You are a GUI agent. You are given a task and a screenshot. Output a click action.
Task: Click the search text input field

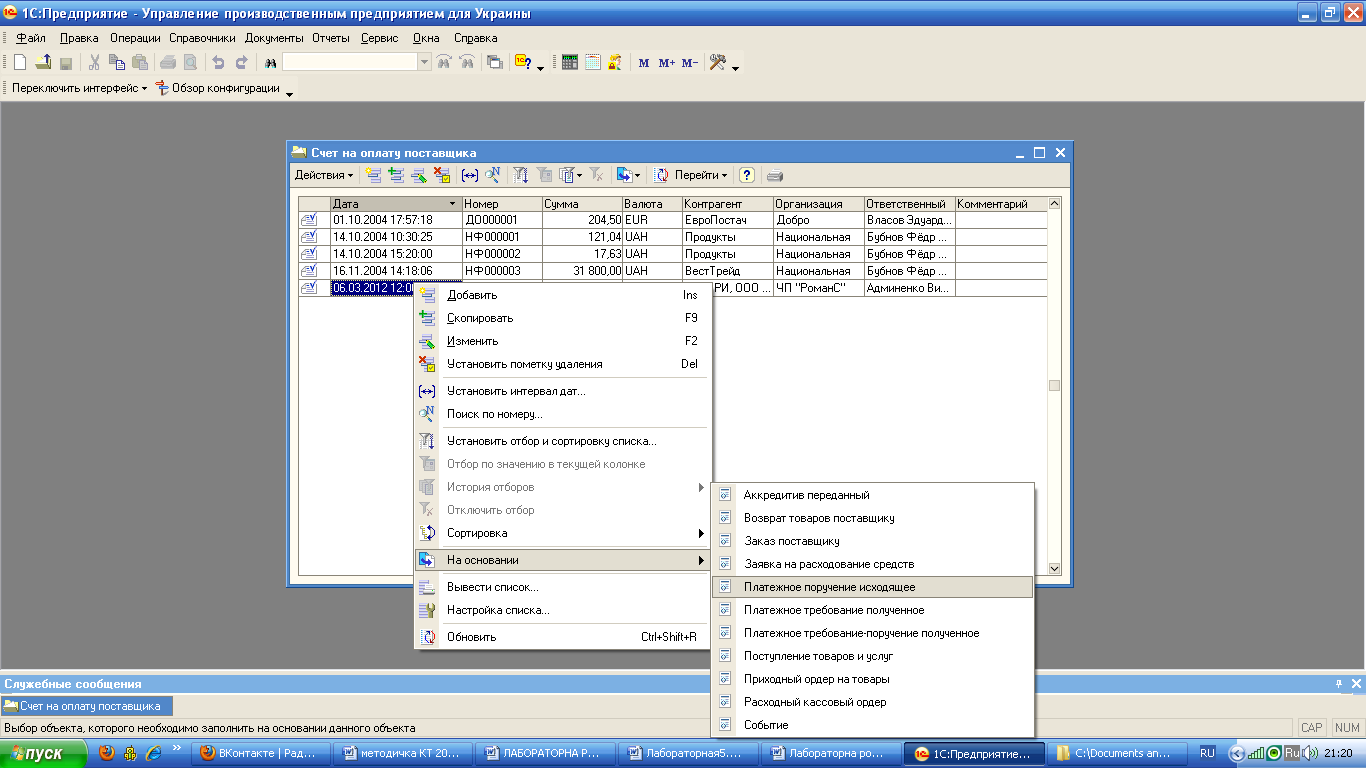[350, 62]
